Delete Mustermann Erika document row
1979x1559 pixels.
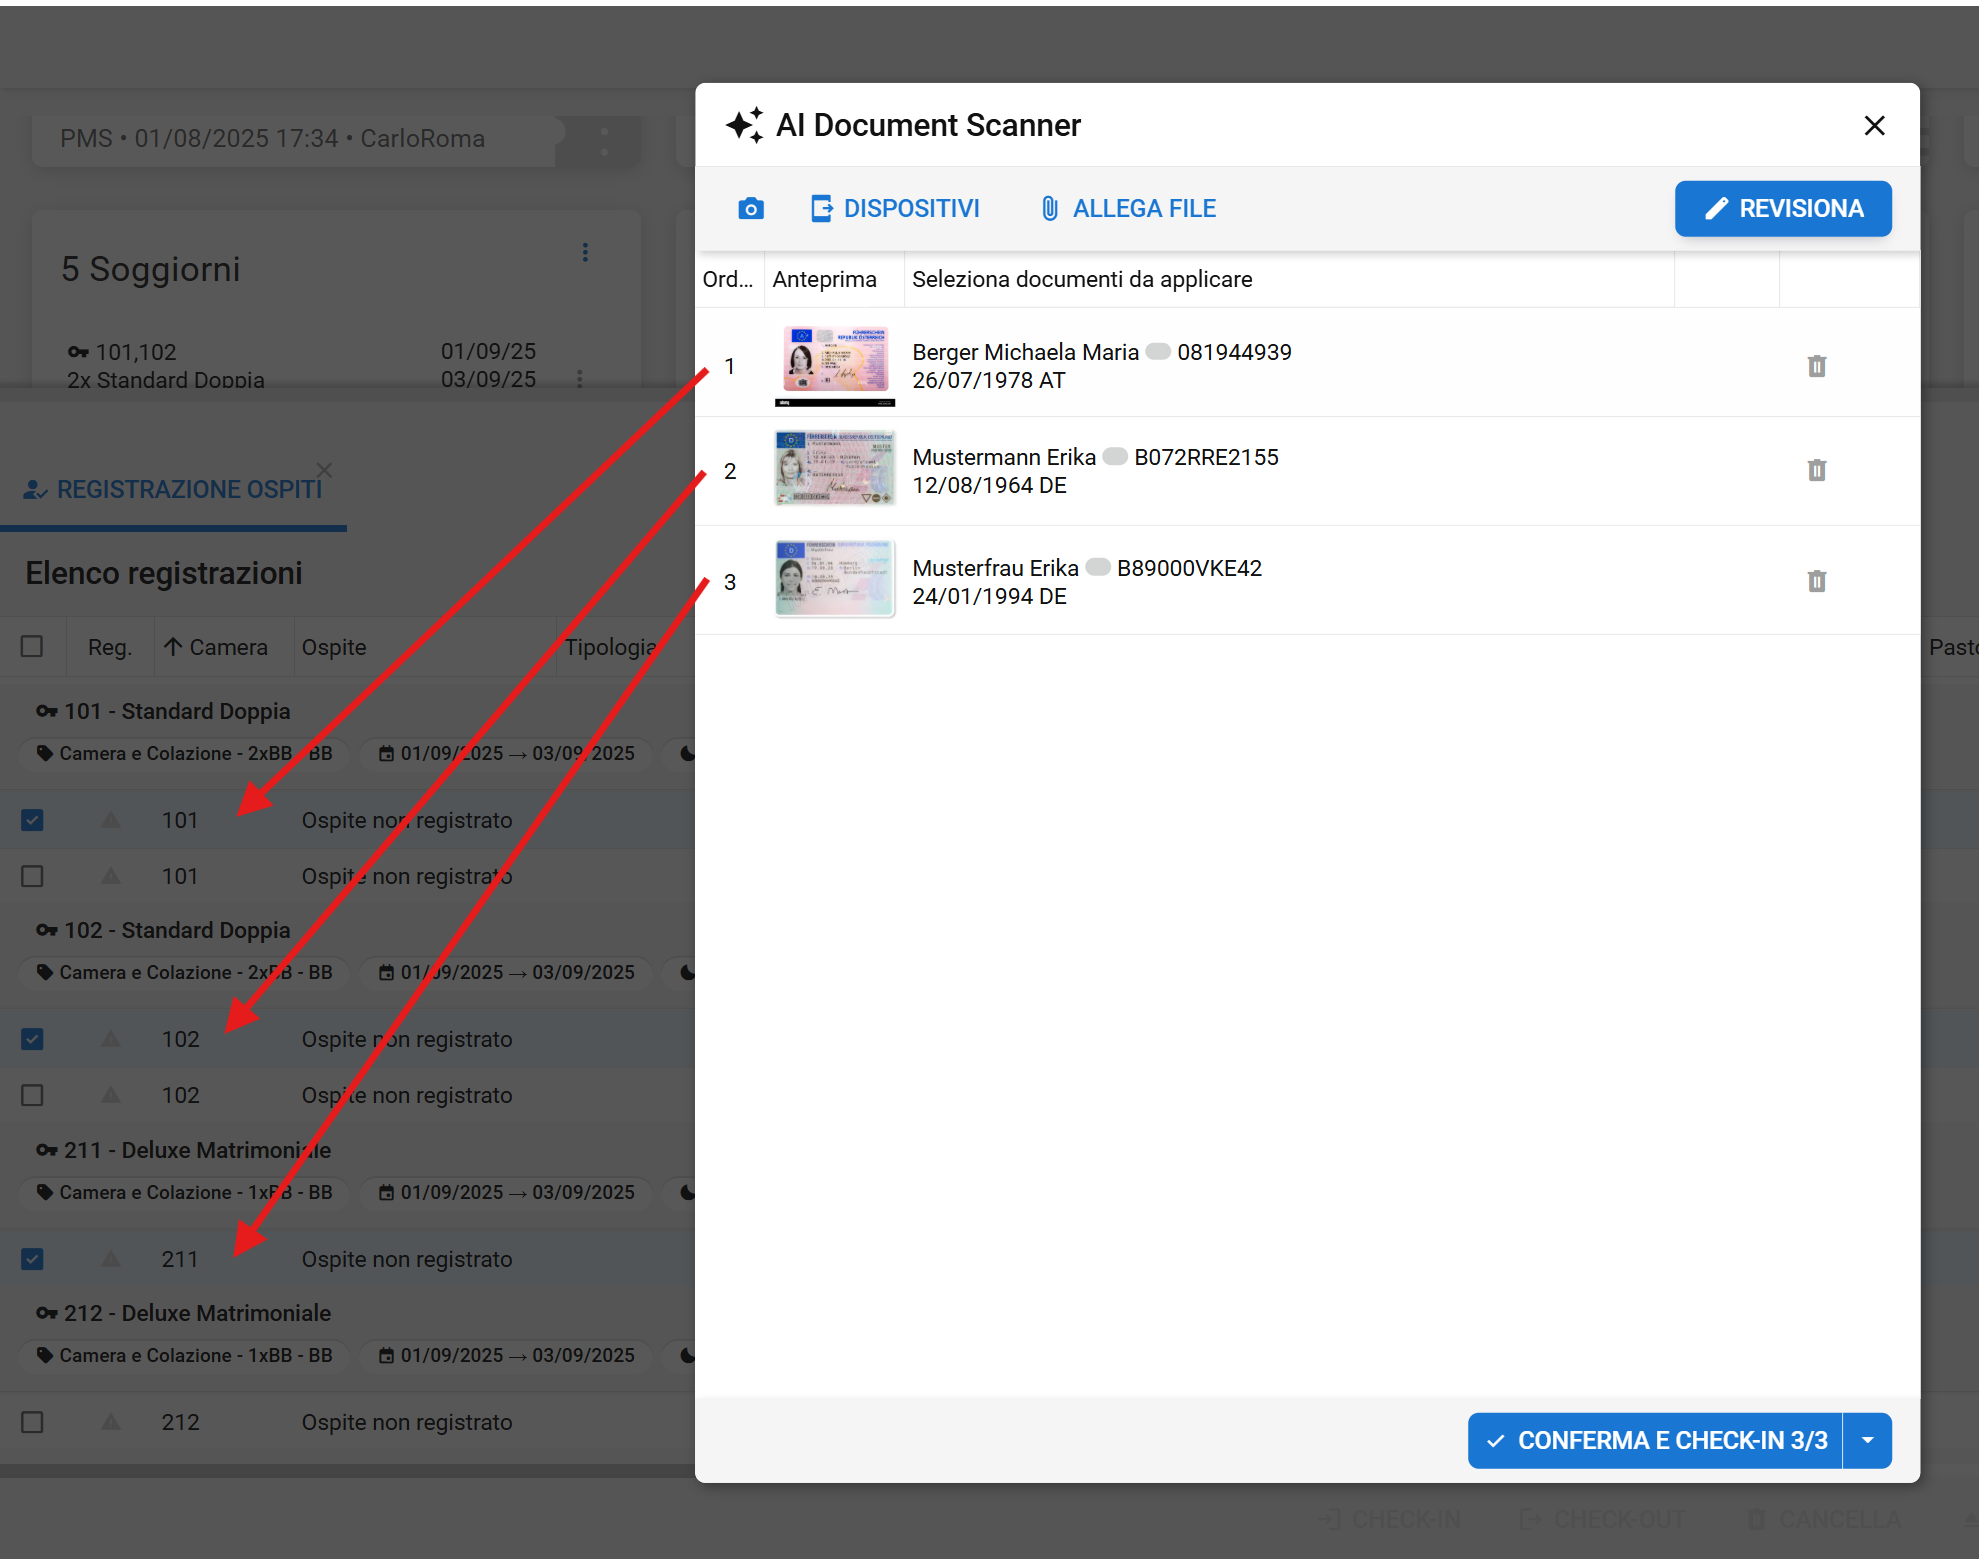click(x=1816, y=470)
